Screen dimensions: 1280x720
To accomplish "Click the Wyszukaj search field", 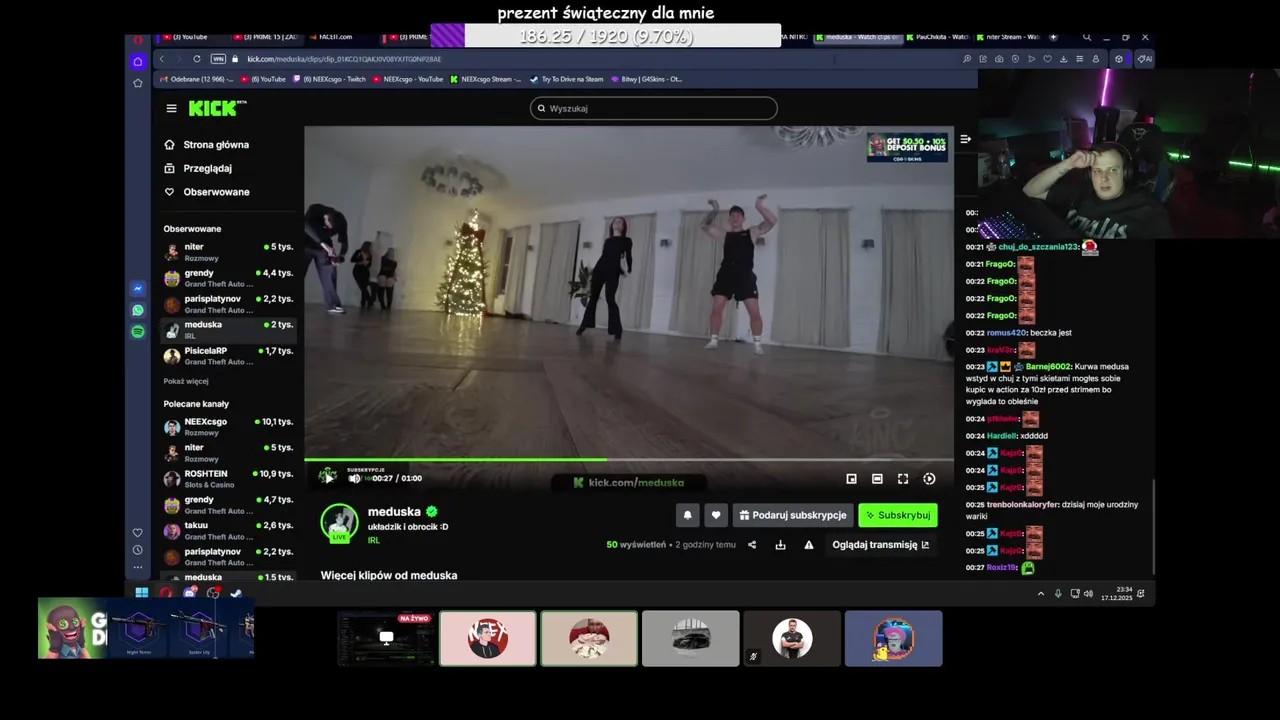I will (653, 108).
